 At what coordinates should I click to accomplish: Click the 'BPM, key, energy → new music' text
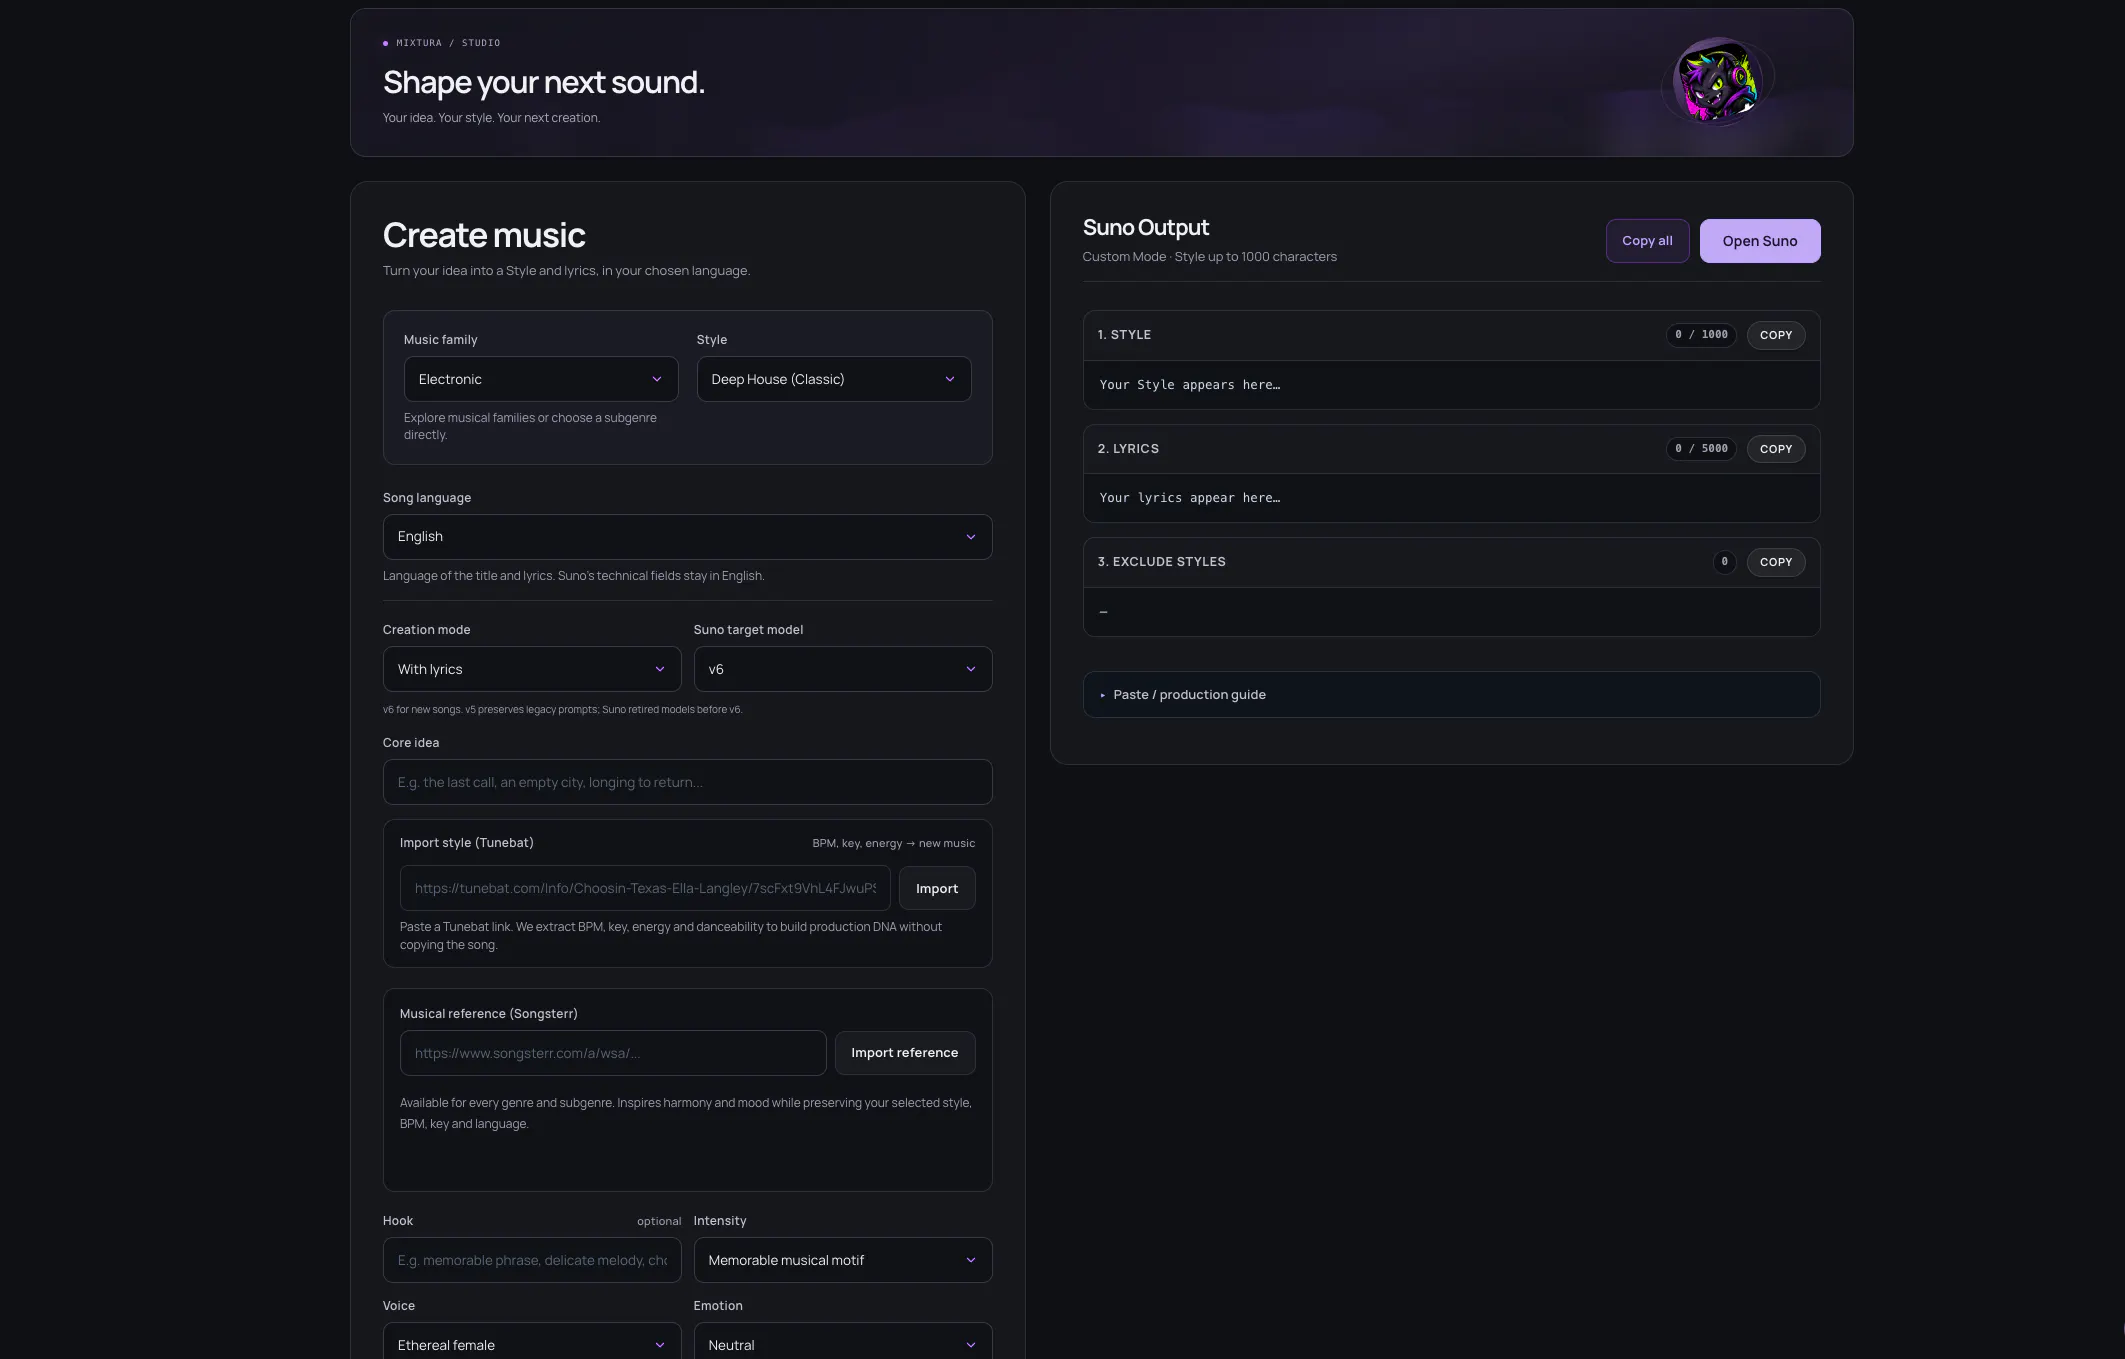tap(893, 843)
